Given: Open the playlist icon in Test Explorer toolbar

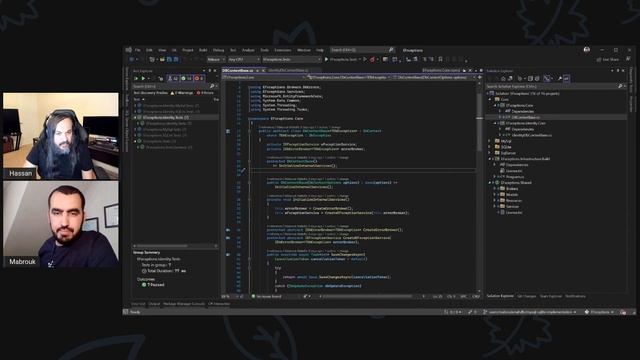Looking at the screenshot, I should click(161, 78).
